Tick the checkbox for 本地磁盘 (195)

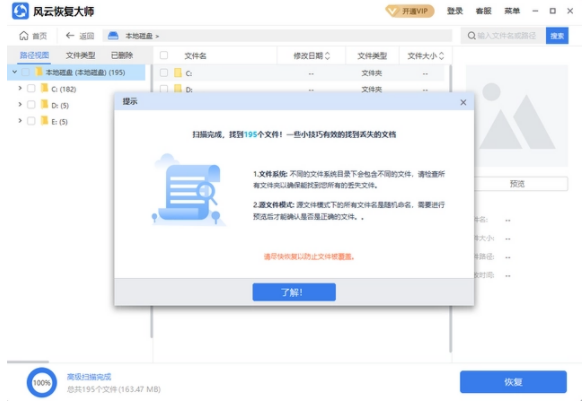pos(26,72)
